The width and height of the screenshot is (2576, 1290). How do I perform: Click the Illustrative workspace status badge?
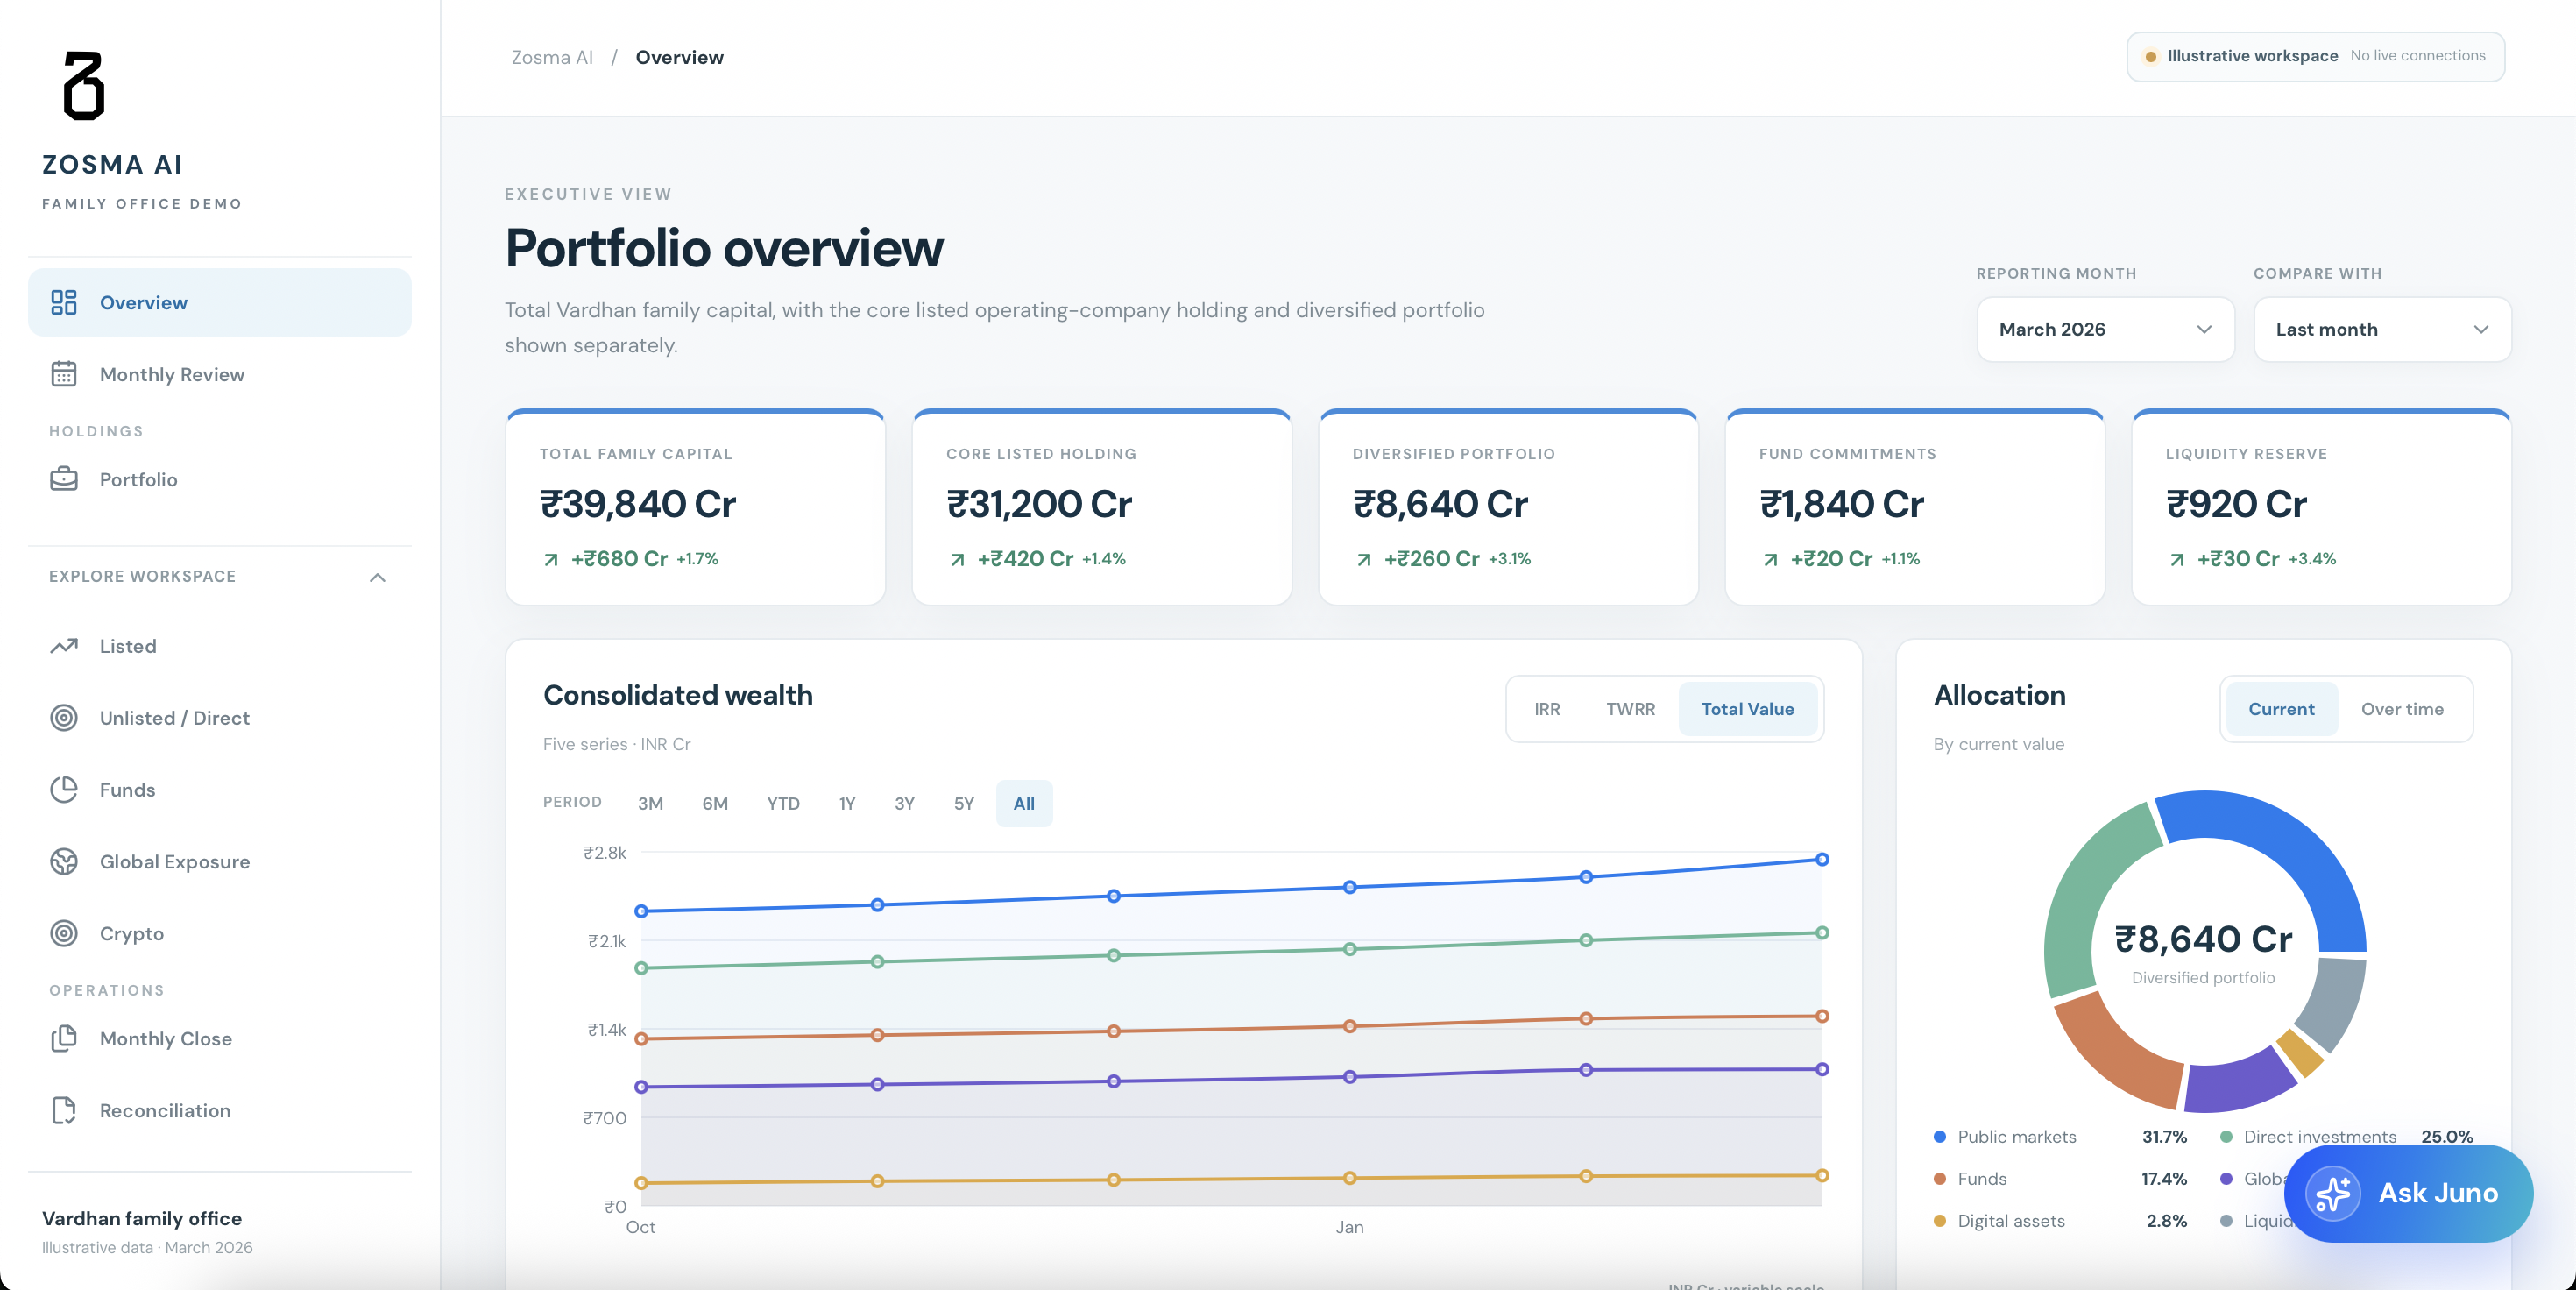(2315, 57)
